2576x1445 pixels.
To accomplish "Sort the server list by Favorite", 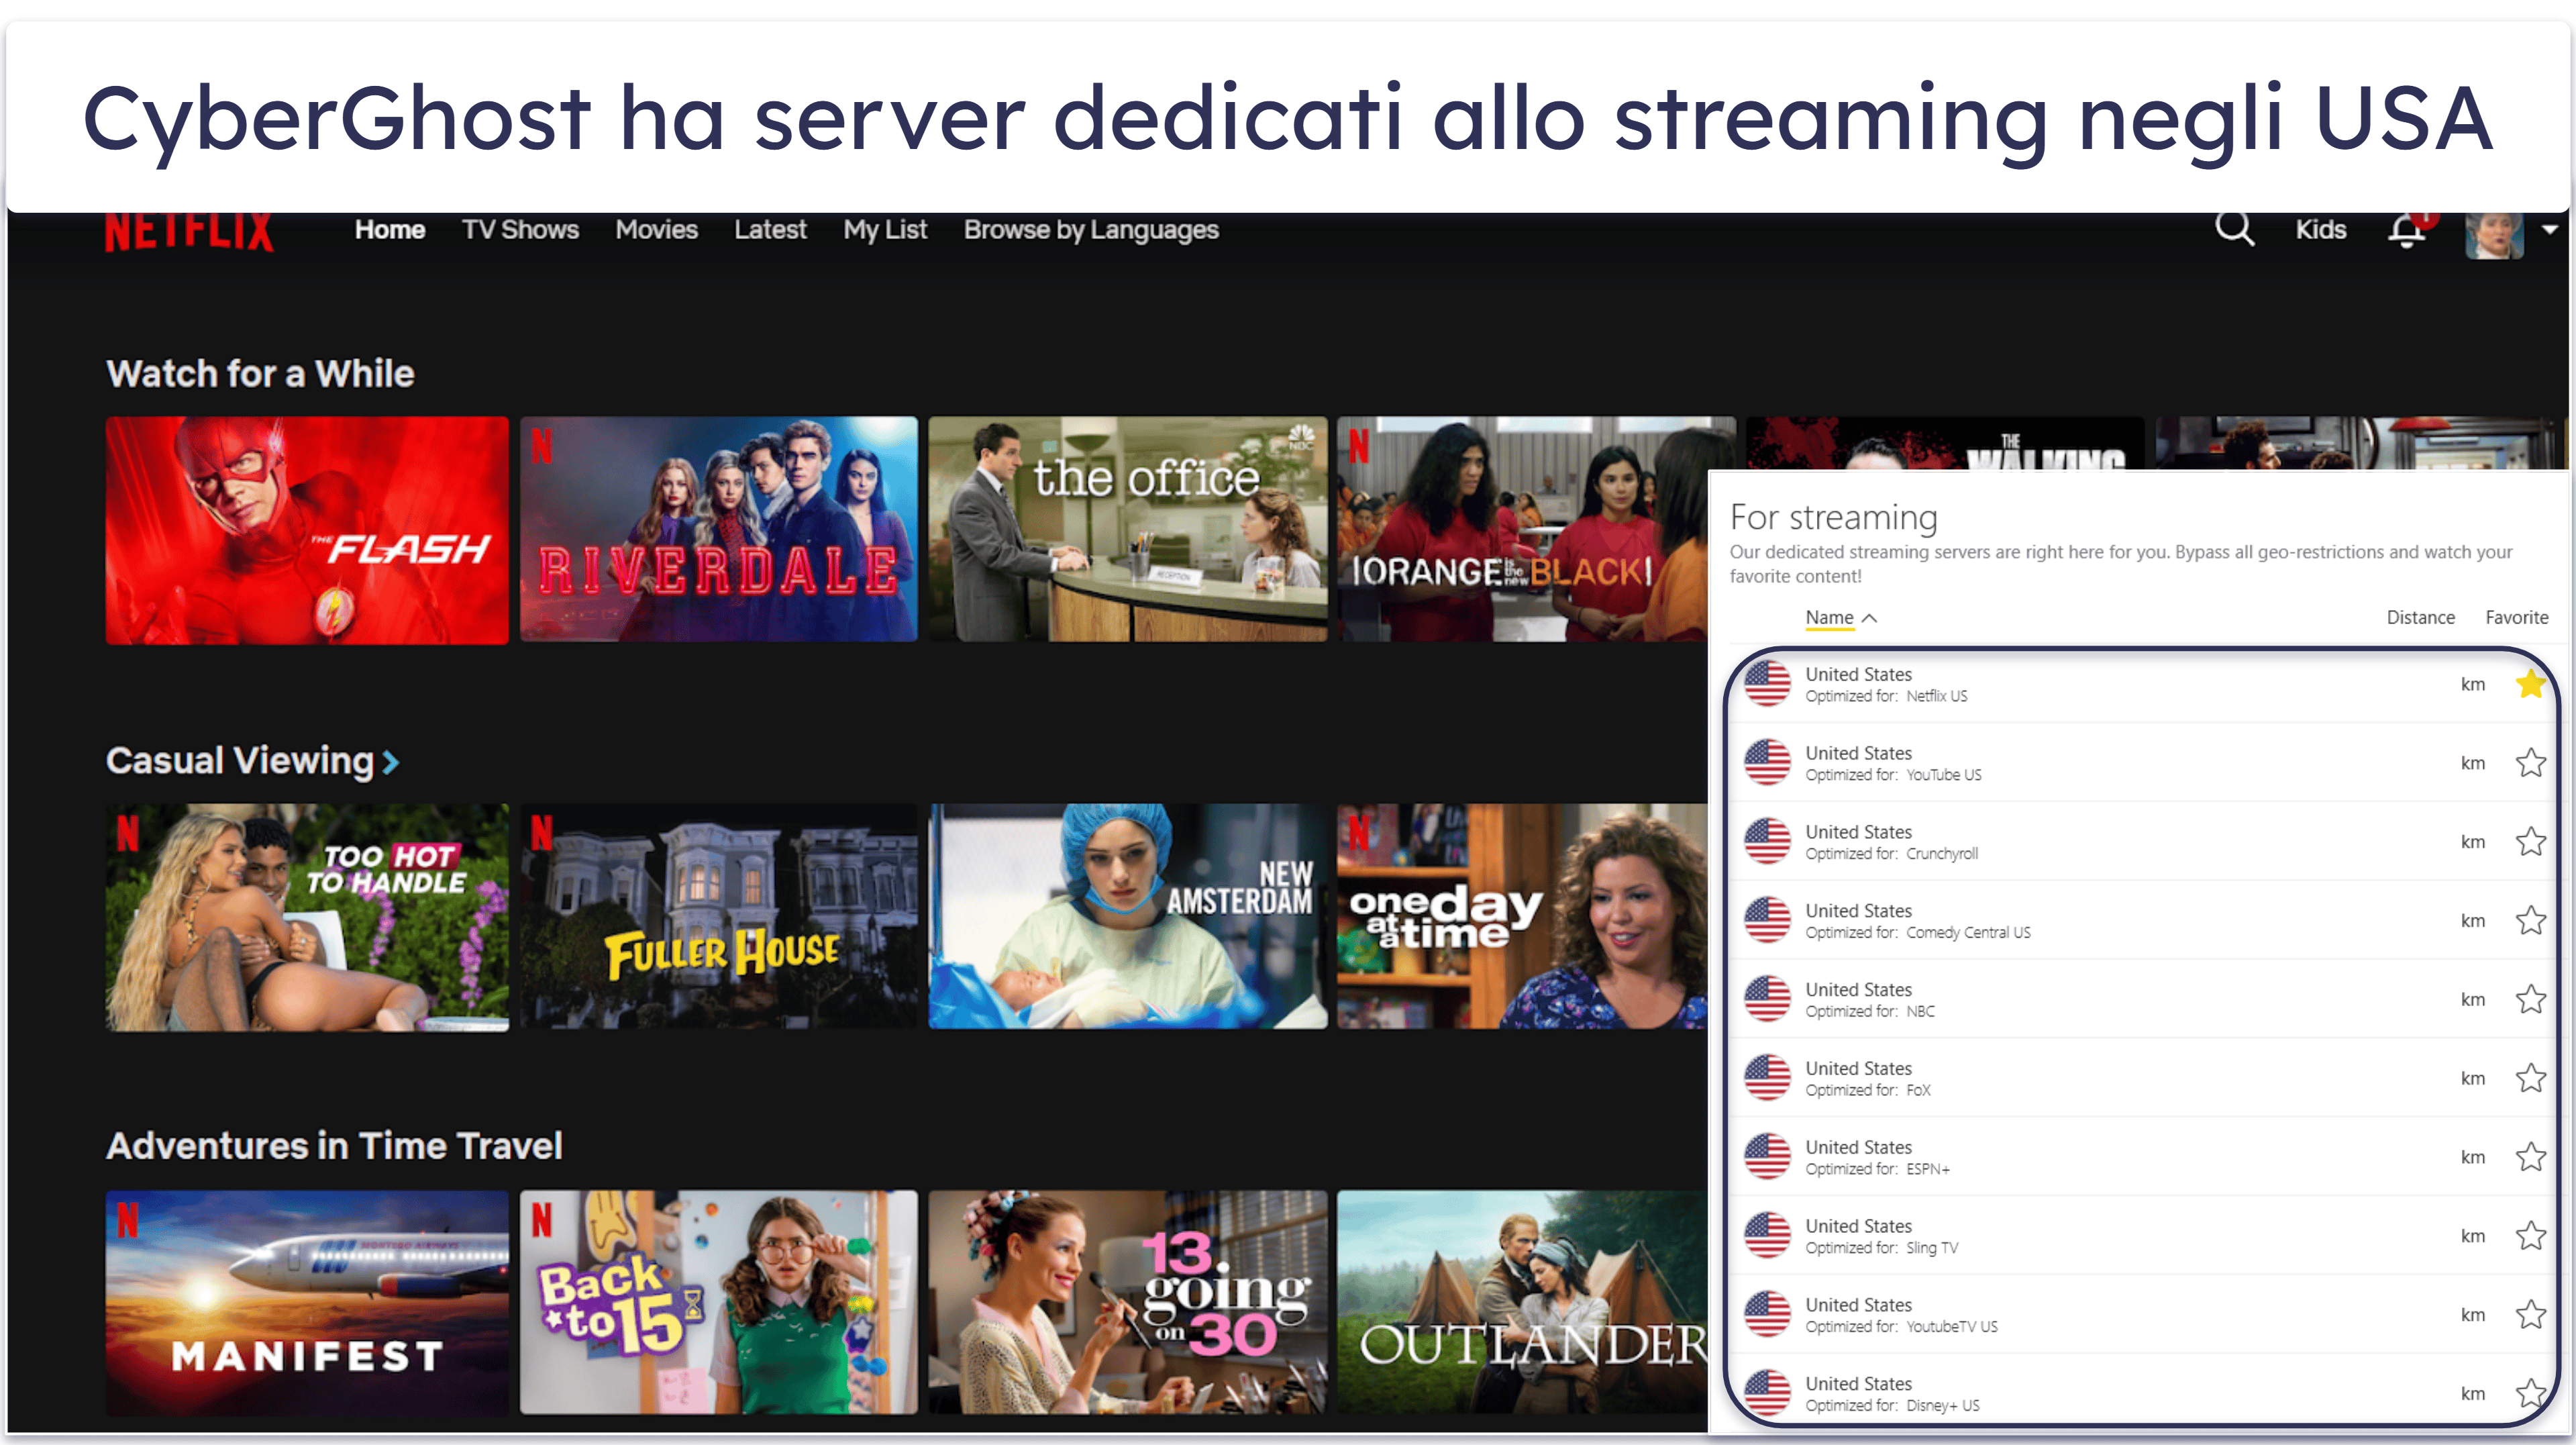I will coord(2516,618).
